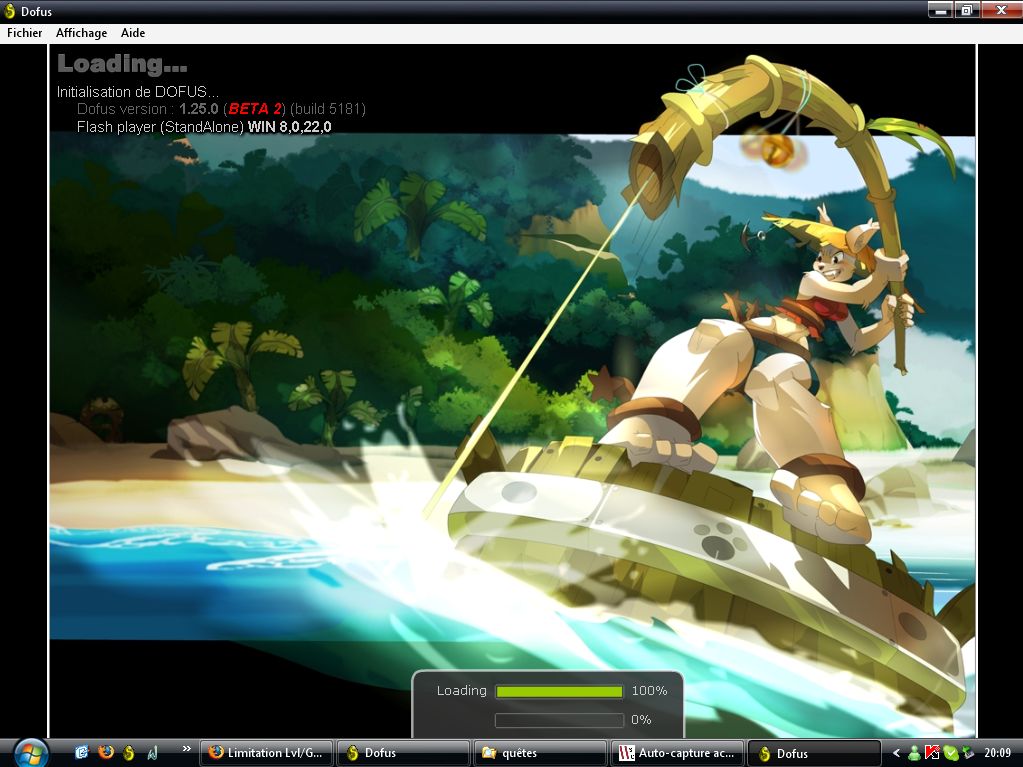Launch the blue quick launch icon after the Start orb
This screenshot has height=767, width=1023.
(82, 752)
